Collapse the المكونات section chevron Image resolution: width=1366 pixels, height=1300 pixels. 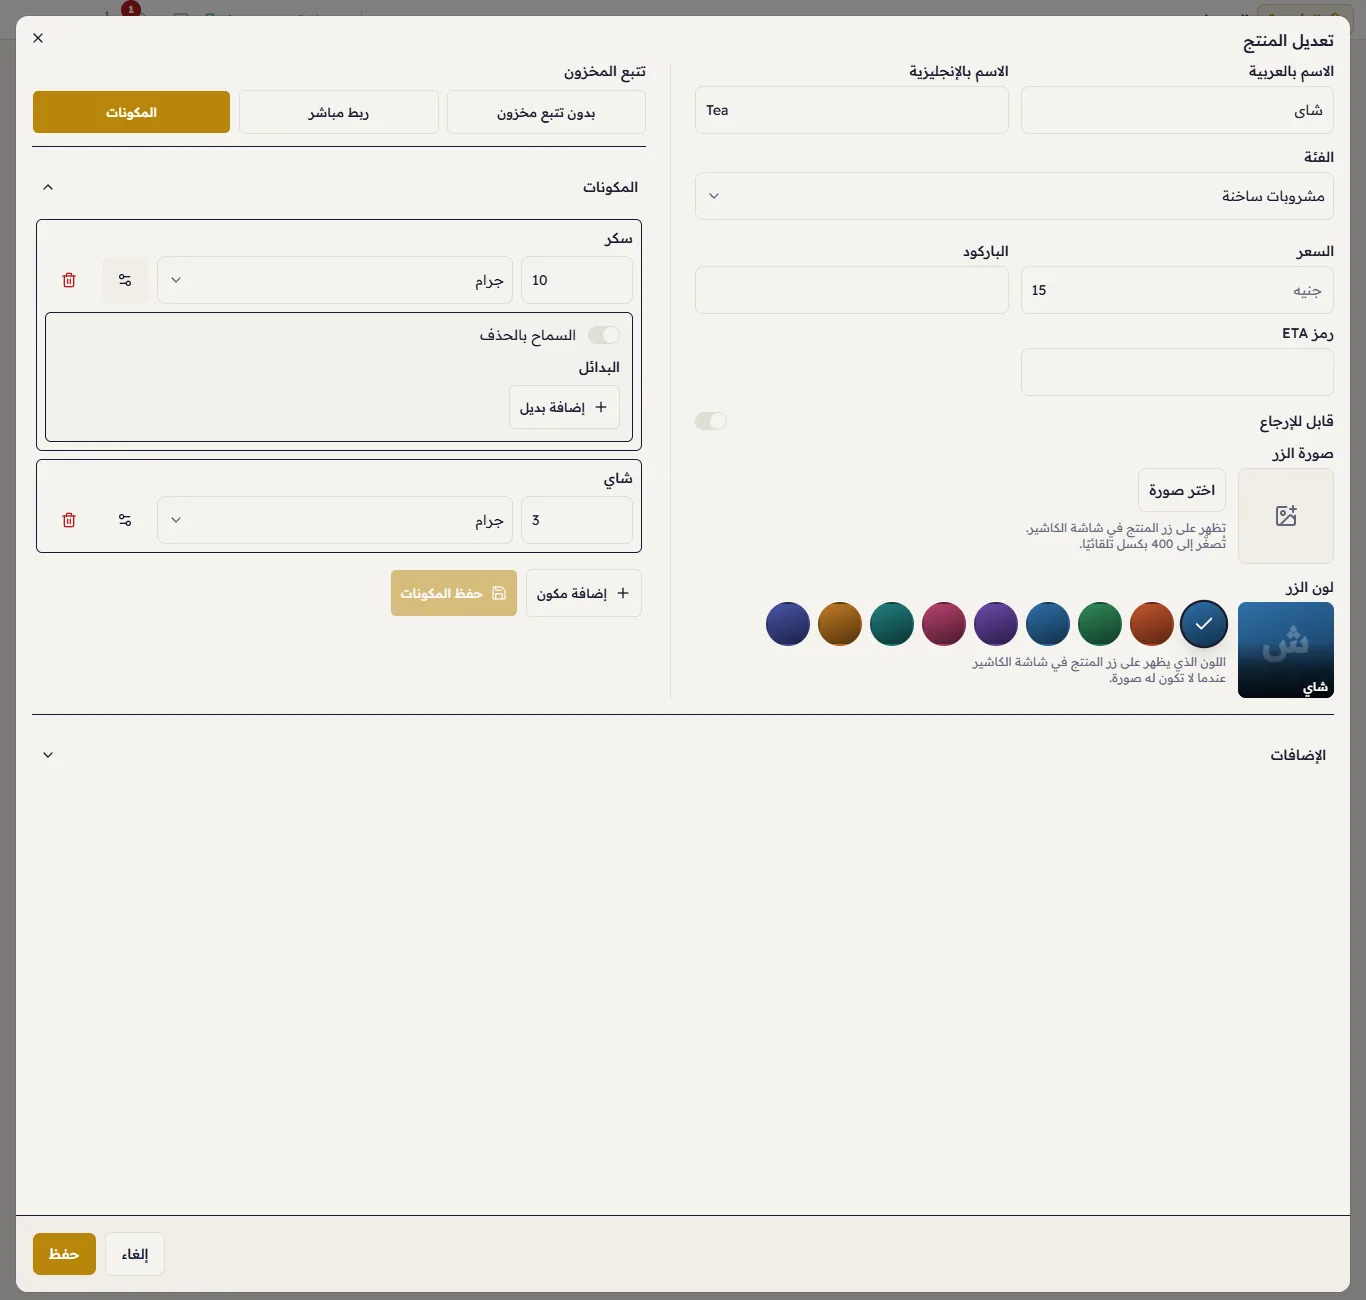(48, 187)
